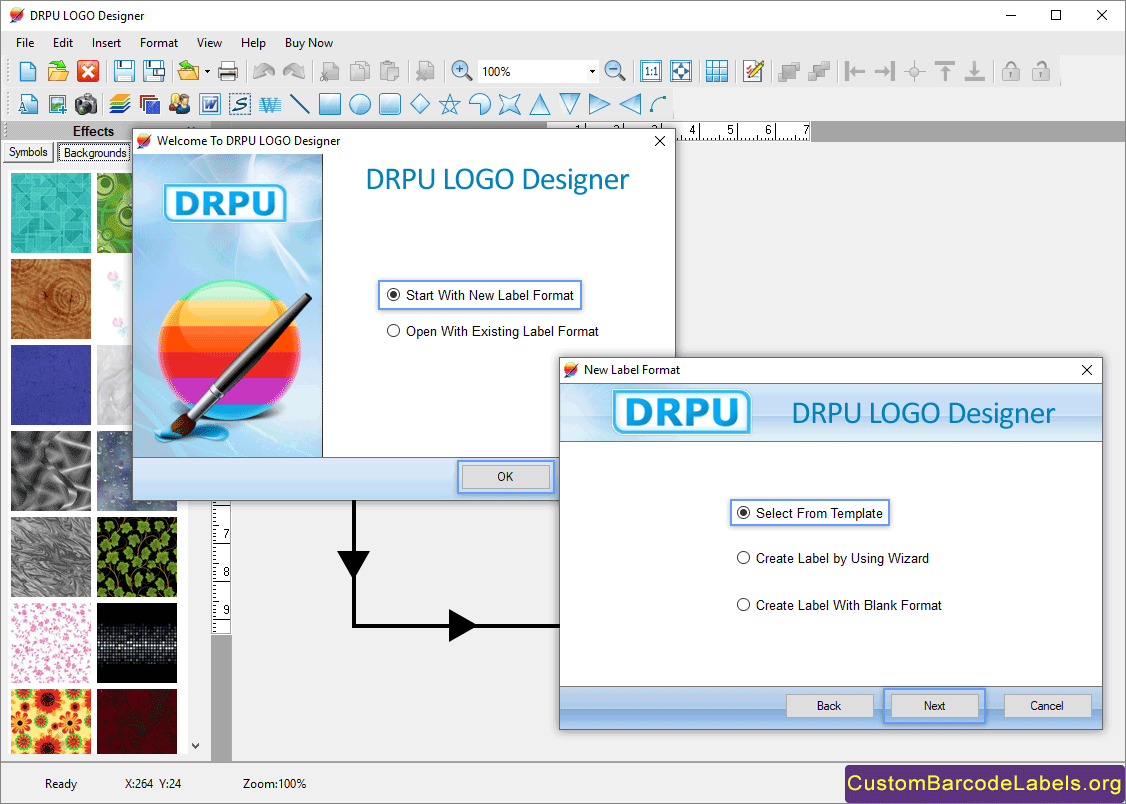The image size is (1126, 804).
Task: Choose Create Label With Blank Format
Action: coord(839,605)
